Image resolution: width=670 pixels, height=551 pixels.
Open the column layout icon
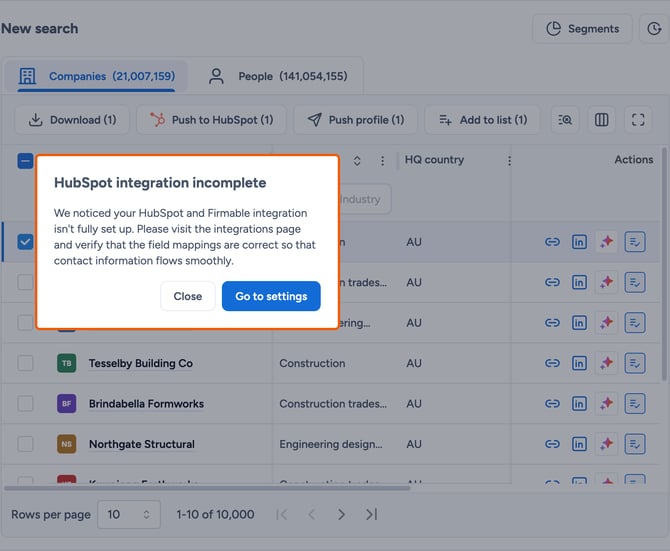point(601,120)
